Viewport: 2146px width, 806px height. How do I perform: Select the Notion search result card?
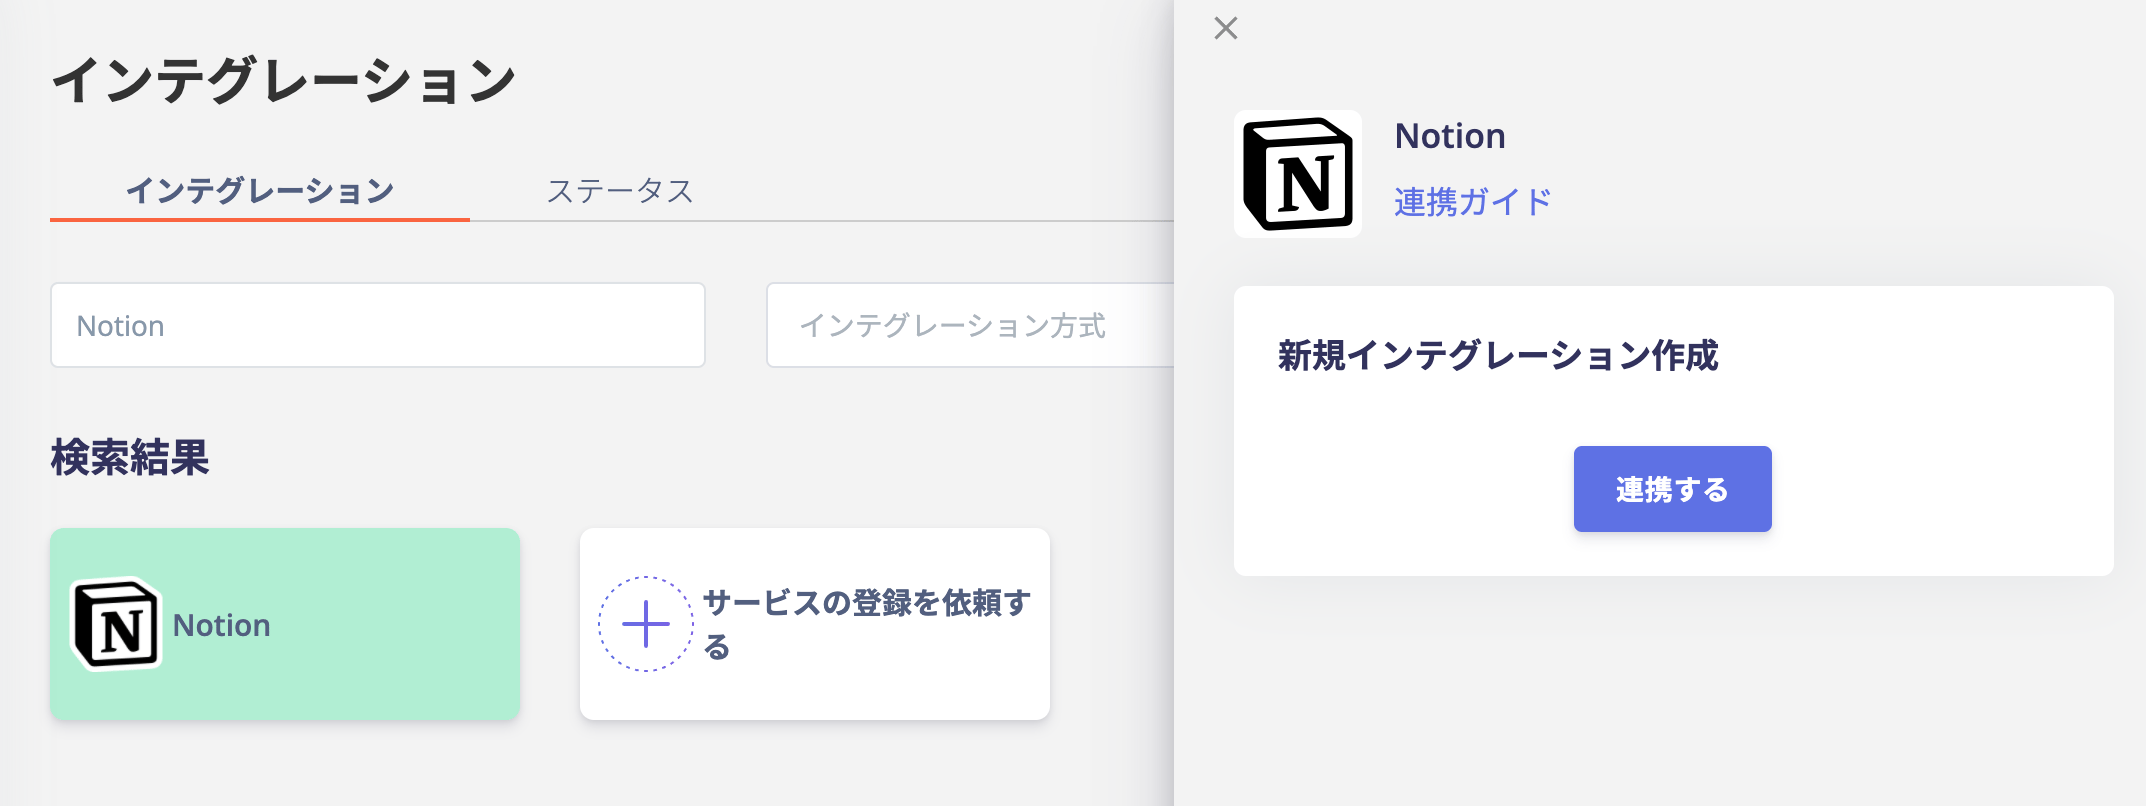285,624
